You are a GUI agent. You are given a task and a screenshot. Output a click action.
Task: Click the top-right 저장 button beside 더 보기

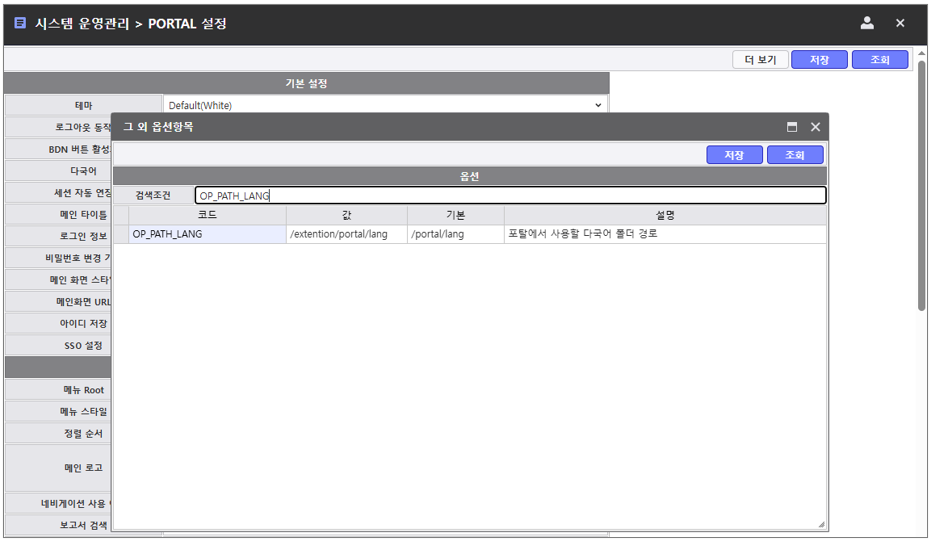tap(819, 60)
